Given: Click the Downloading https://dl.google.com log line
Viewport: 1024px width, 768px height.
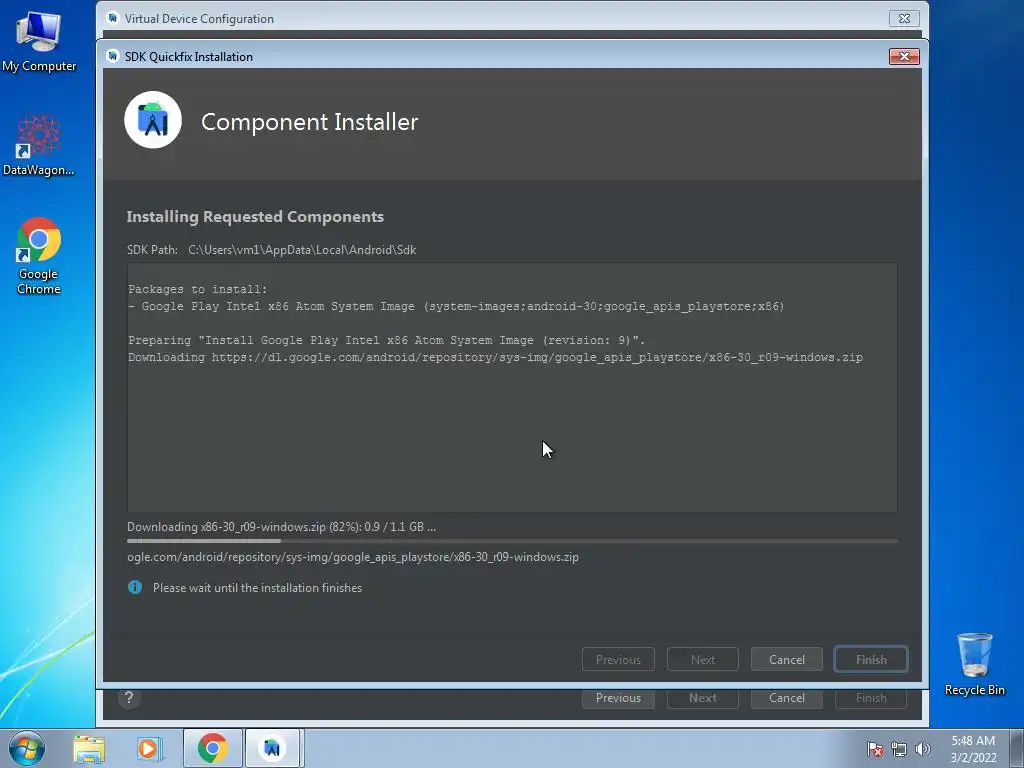Looking at the screenshot, I should point(495,357).
